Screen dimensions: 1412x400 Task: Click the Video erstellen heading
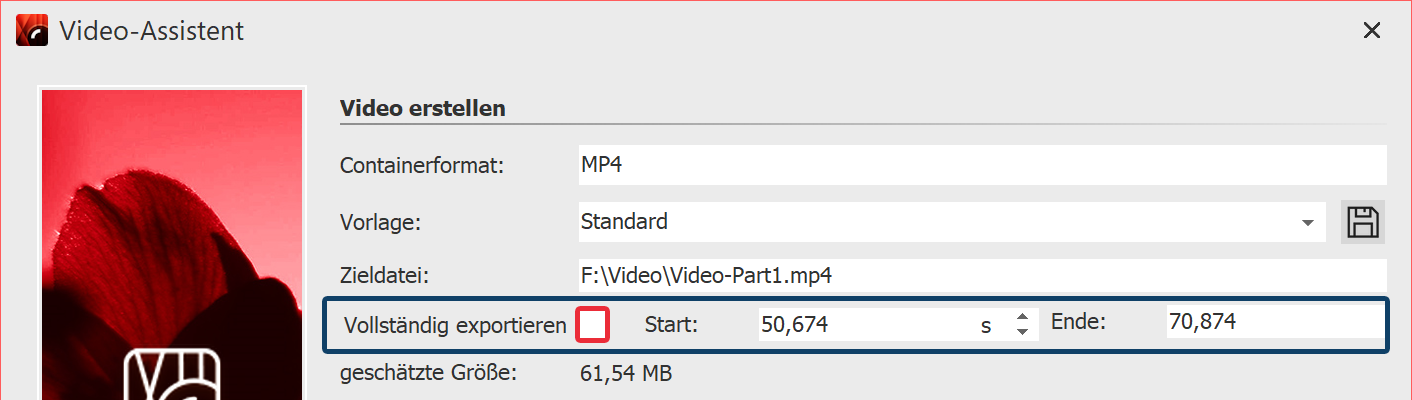click(x=422, y=108)
